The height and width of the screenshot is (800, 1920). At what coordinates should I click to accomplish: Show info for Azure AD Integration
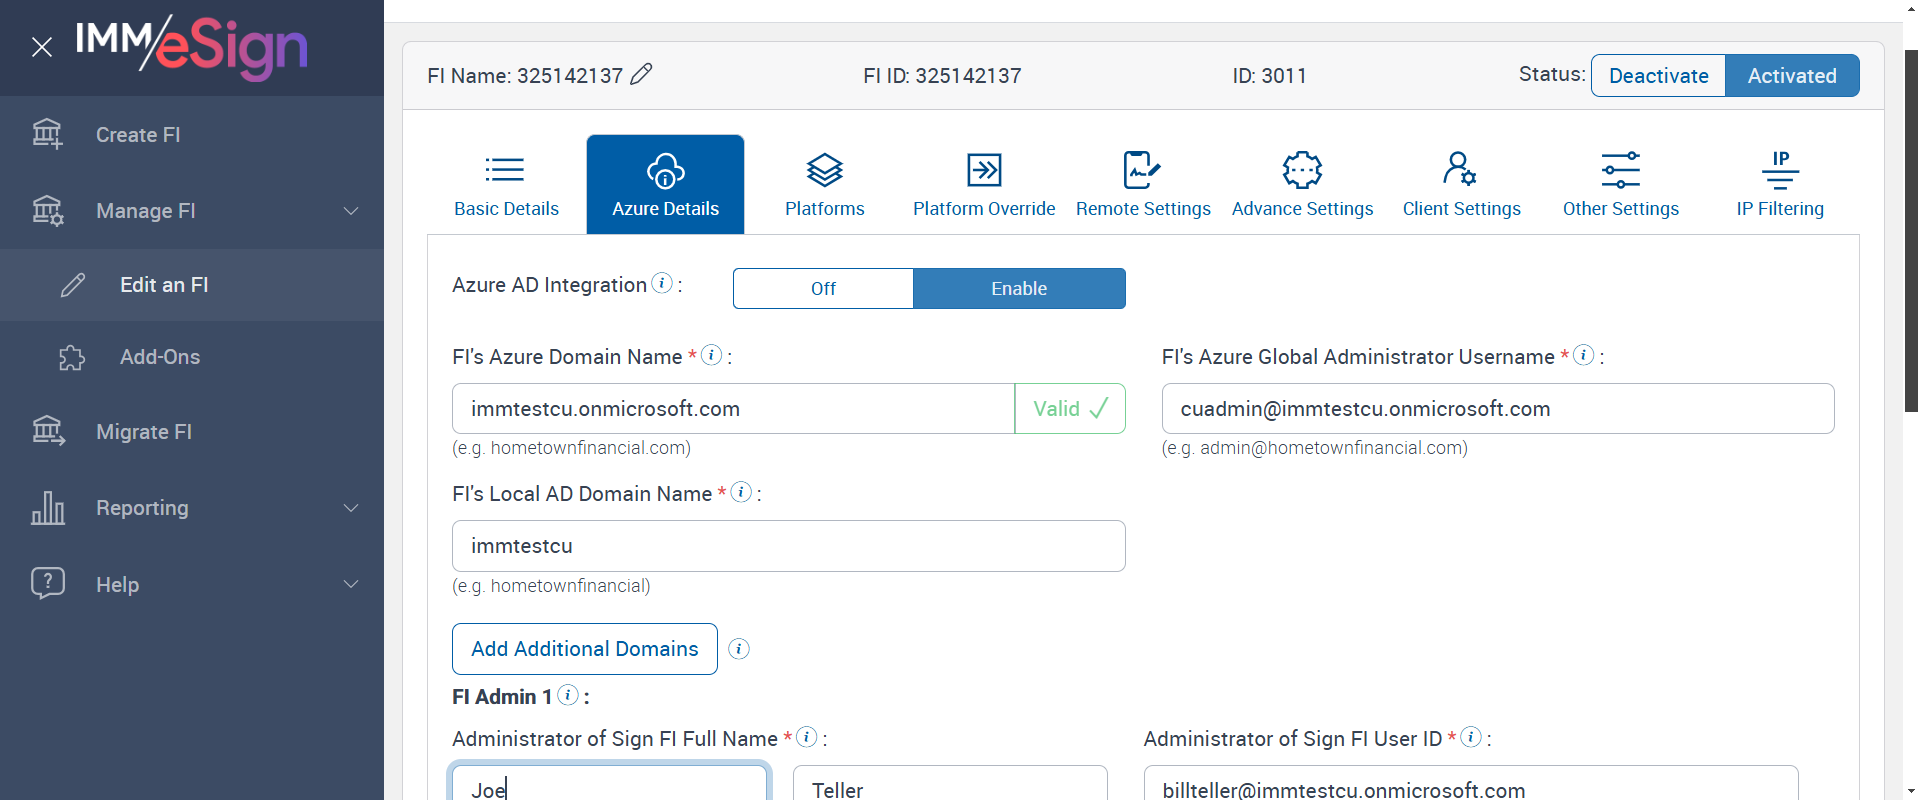(x=662, y=283)
